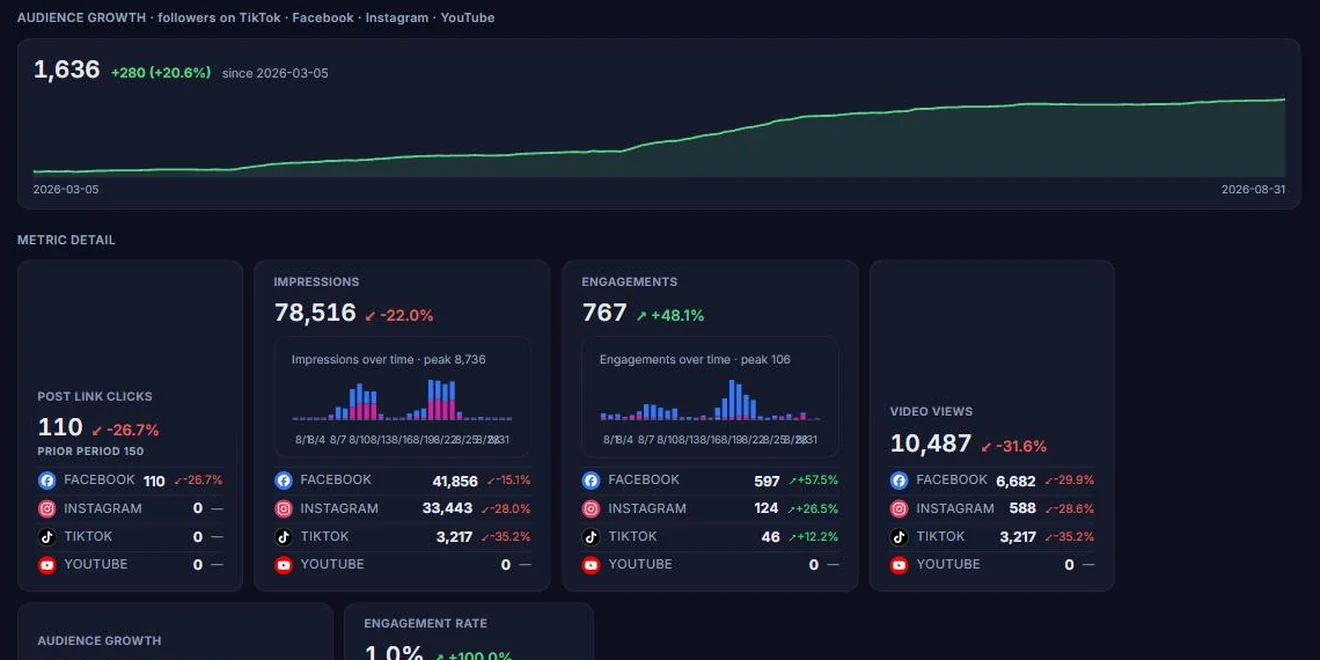Click Facebook icon in Engagements card

click(x=591, y=480)
